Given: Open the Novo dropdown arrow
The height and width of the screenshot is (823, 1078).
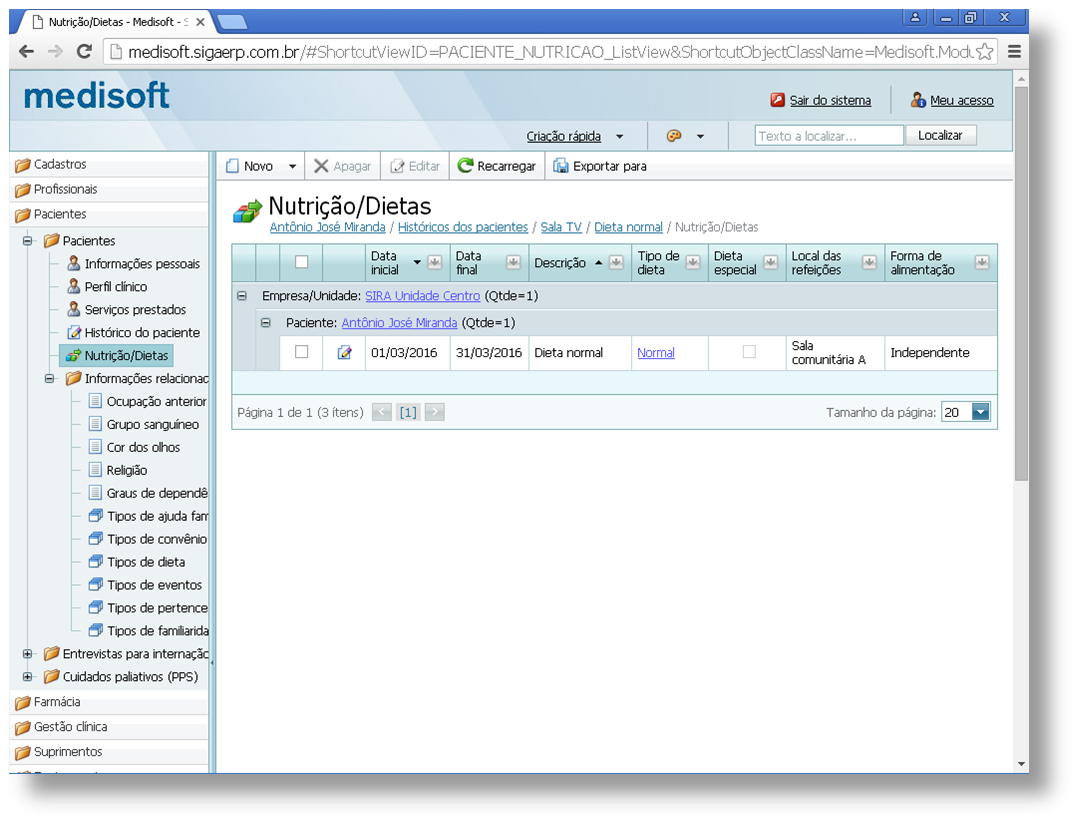Looking at the screenshot, I should coord(292,166).
